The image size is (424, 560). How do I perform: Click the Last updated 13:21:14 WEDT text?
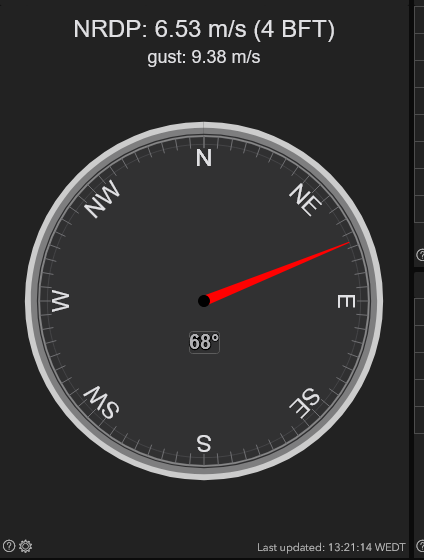[331, 547]
